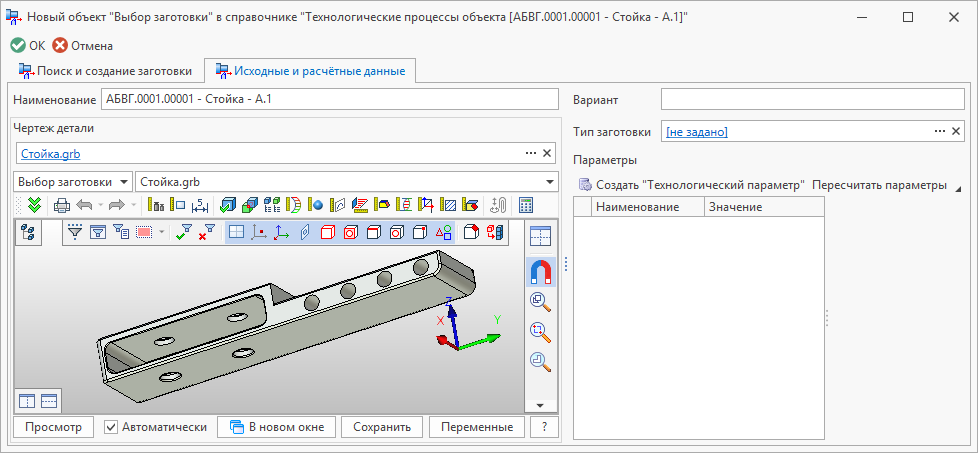The image size is (978, 453).
Task: Expand the parameters toolbar overflow arrow
Action: coord(957,188)
